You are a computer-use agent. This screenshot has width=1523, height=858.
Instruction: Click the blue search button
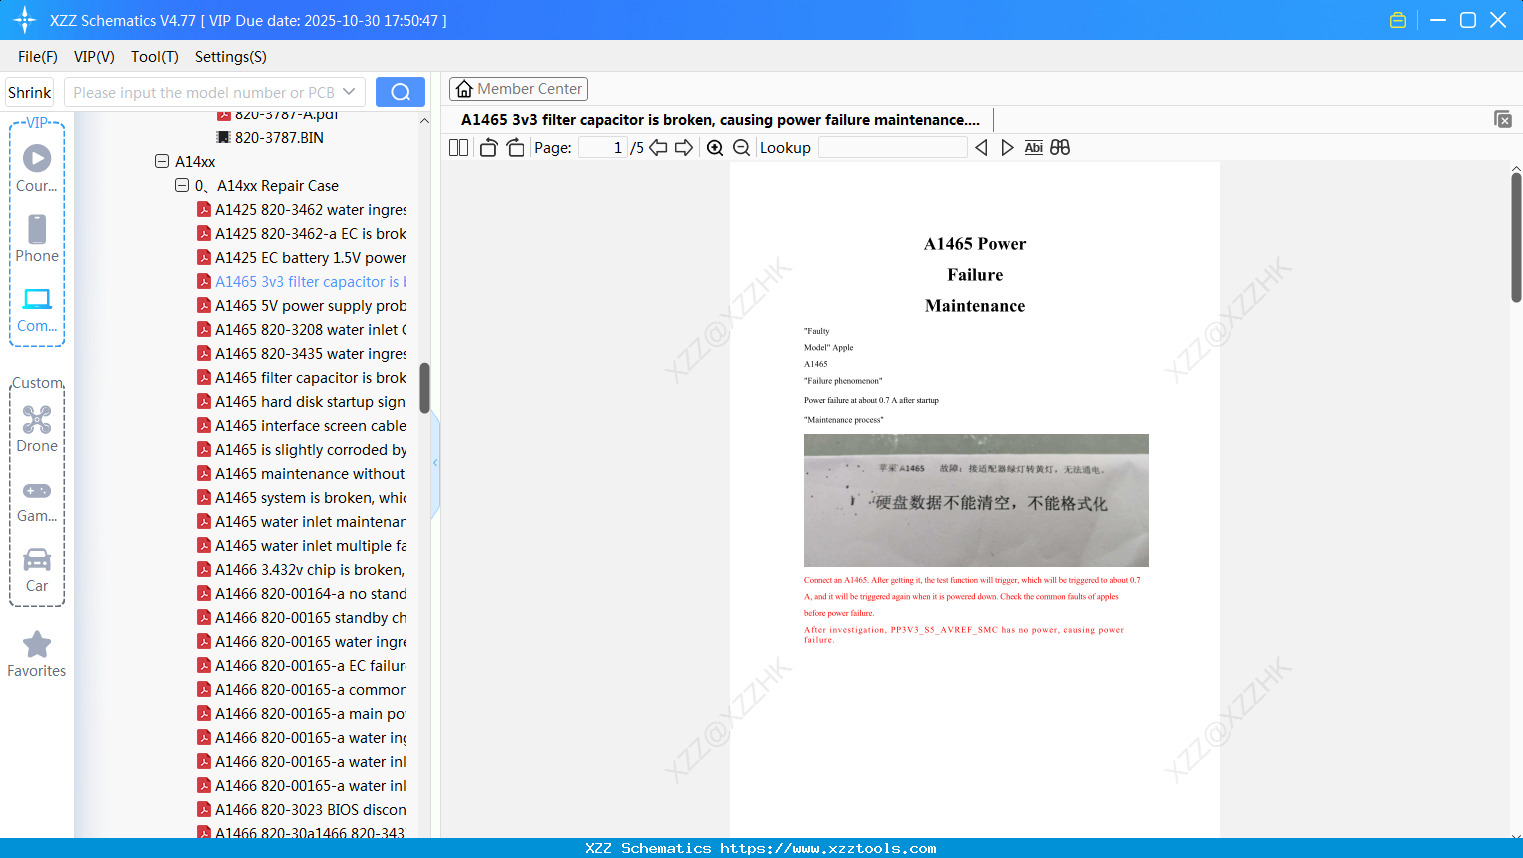[400, 92]
